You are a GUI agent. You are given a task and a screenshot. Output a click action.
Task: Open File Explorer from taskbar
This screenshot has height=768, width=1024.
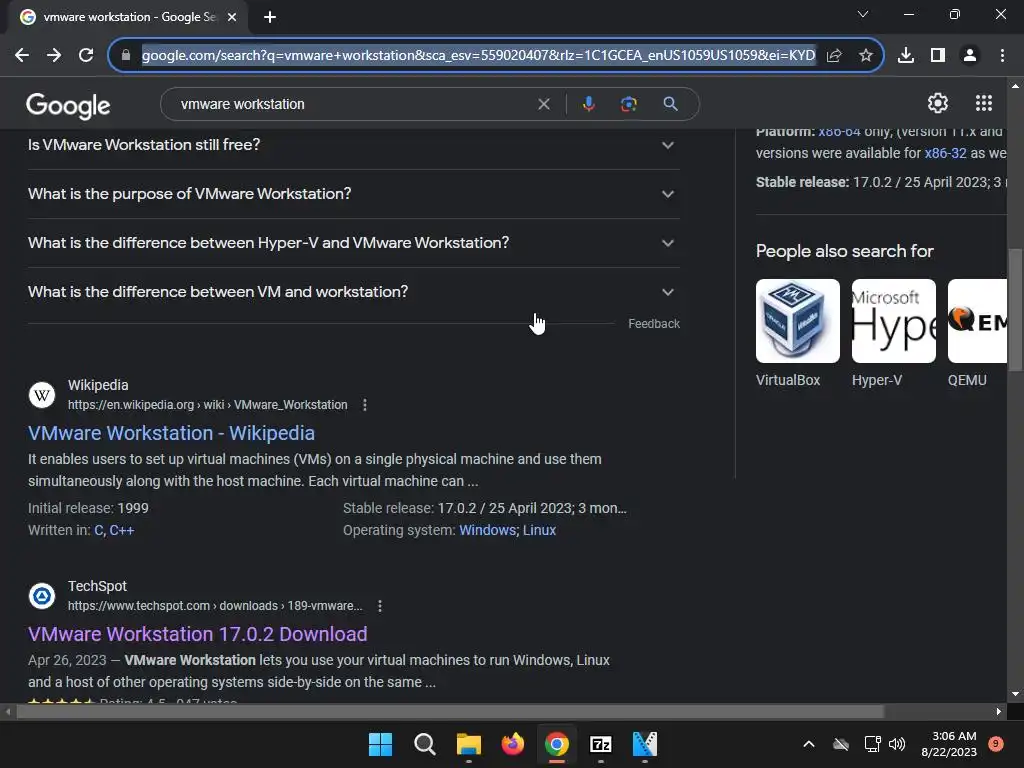468,744
